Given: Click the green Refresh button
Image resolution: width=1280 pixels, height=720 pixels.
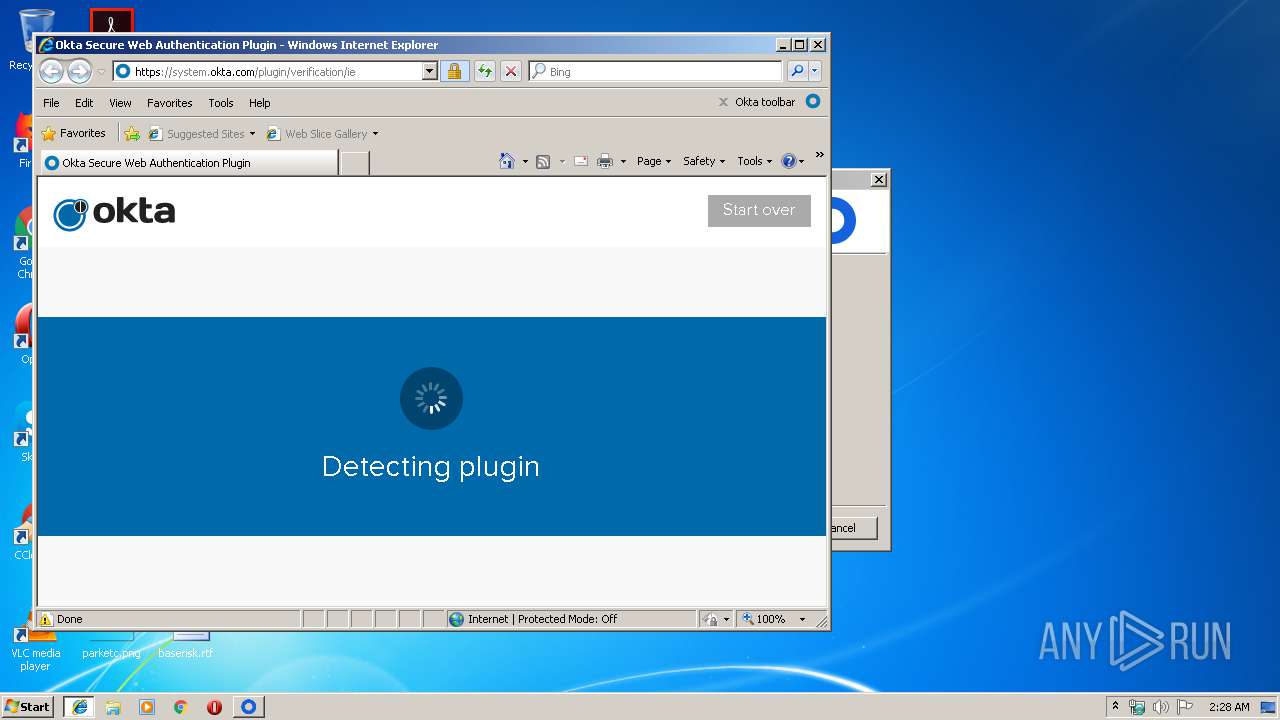Looking at the screenshot, I should click(x=484, y=71).
